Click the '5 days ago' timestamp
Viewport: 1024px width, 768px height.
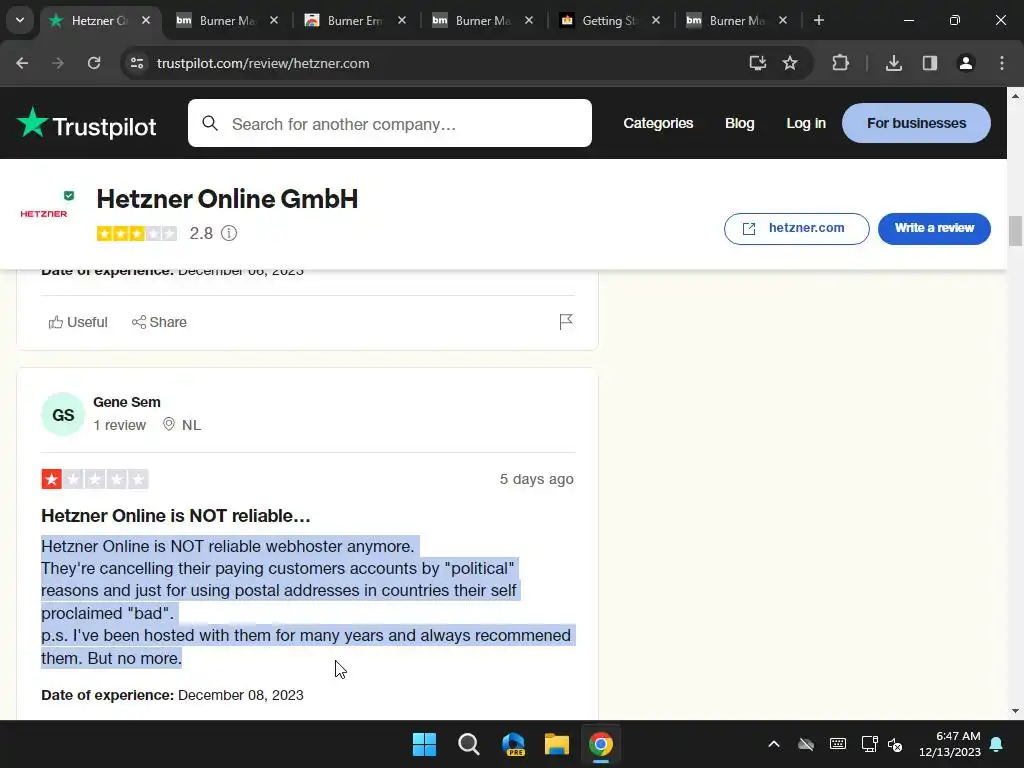tap(537, 479)
